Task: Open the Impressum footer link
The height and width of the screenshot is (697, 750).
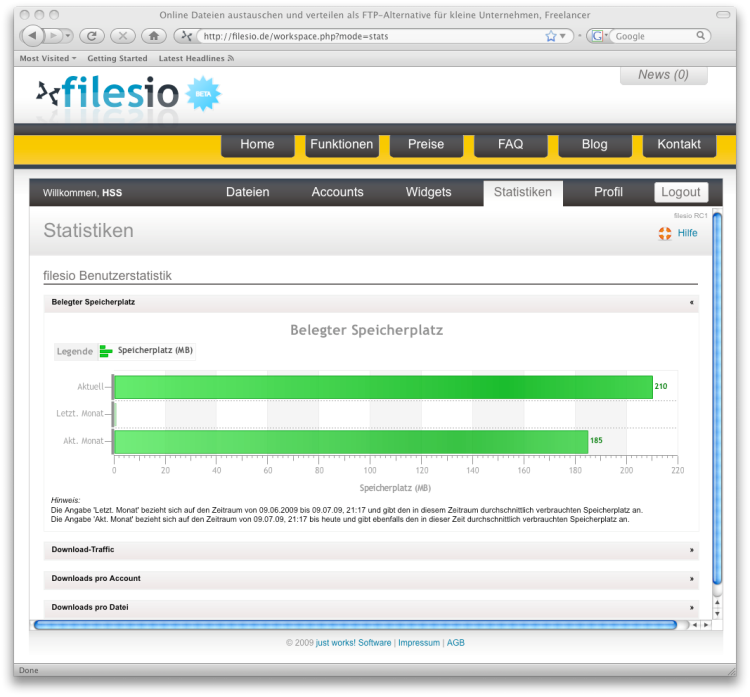Action: click(419, 643)
